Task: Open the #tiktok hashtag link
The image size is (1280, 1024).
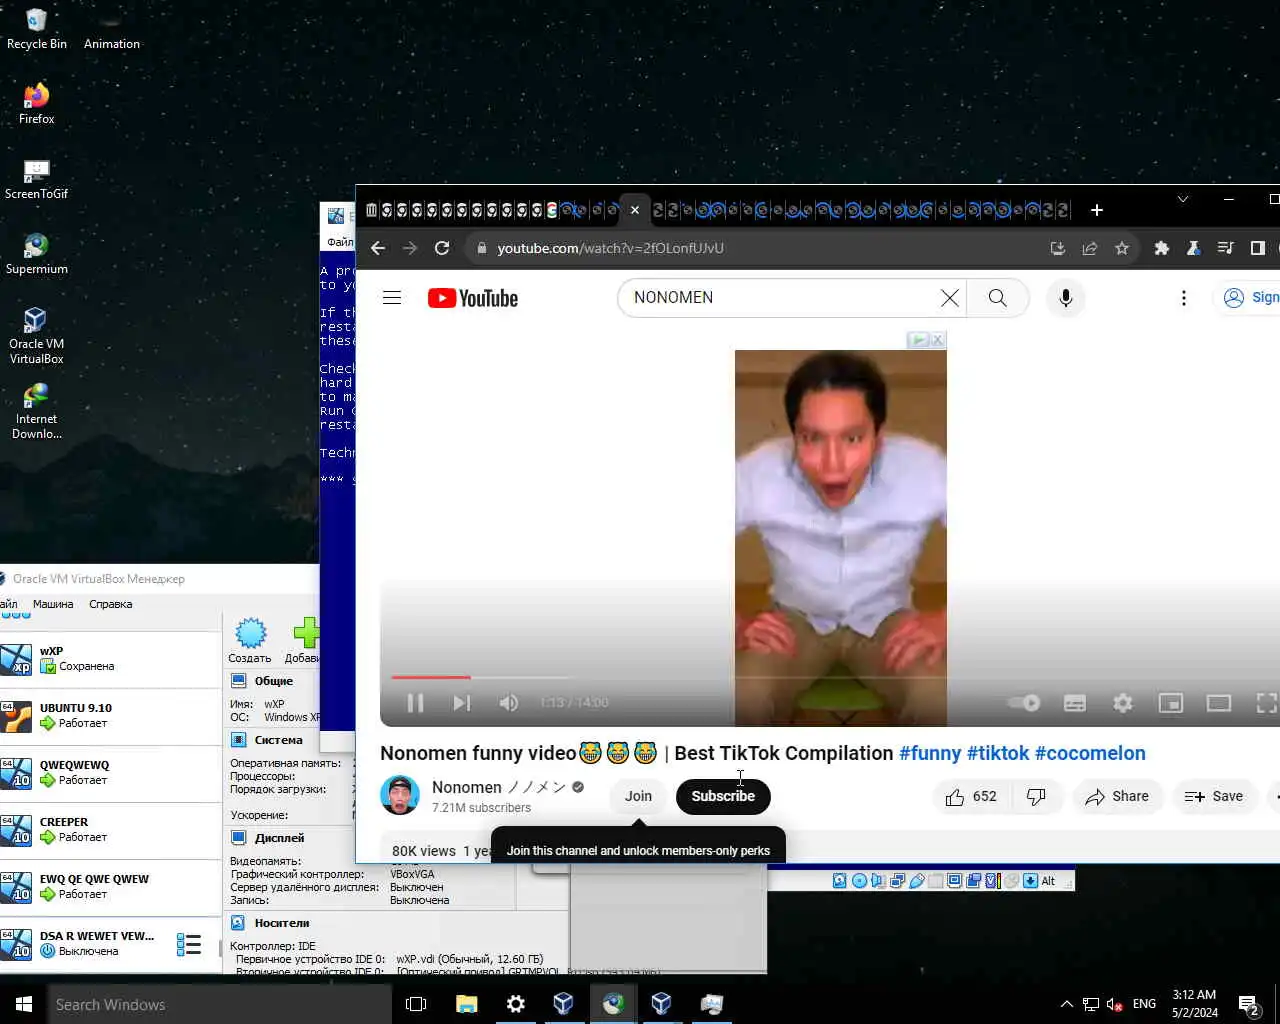Action: pos(998,753)
